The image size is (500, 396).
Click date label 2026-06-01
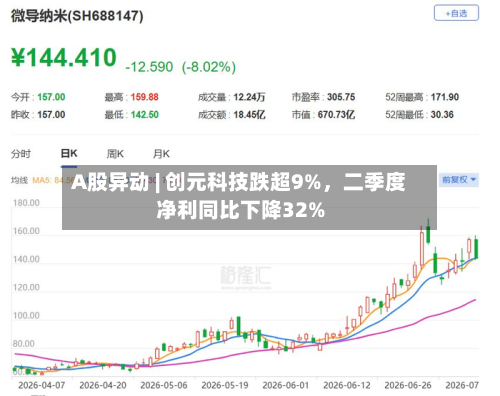click(286, 385)
